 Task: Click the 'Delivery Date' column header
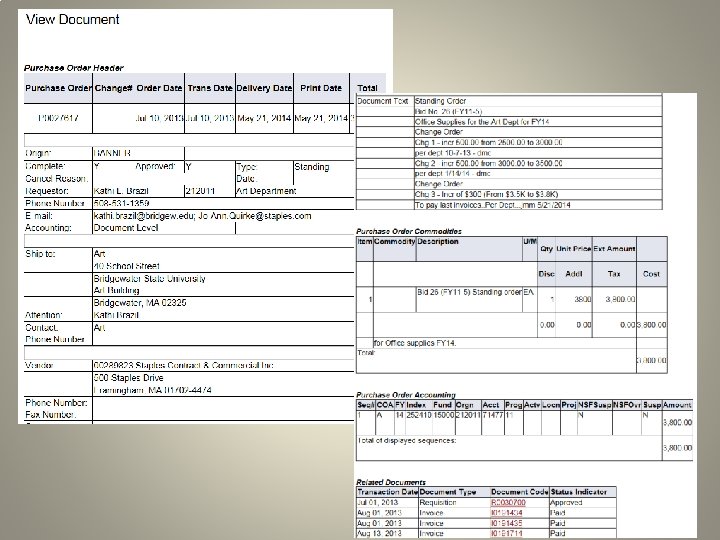pos(264,88)
